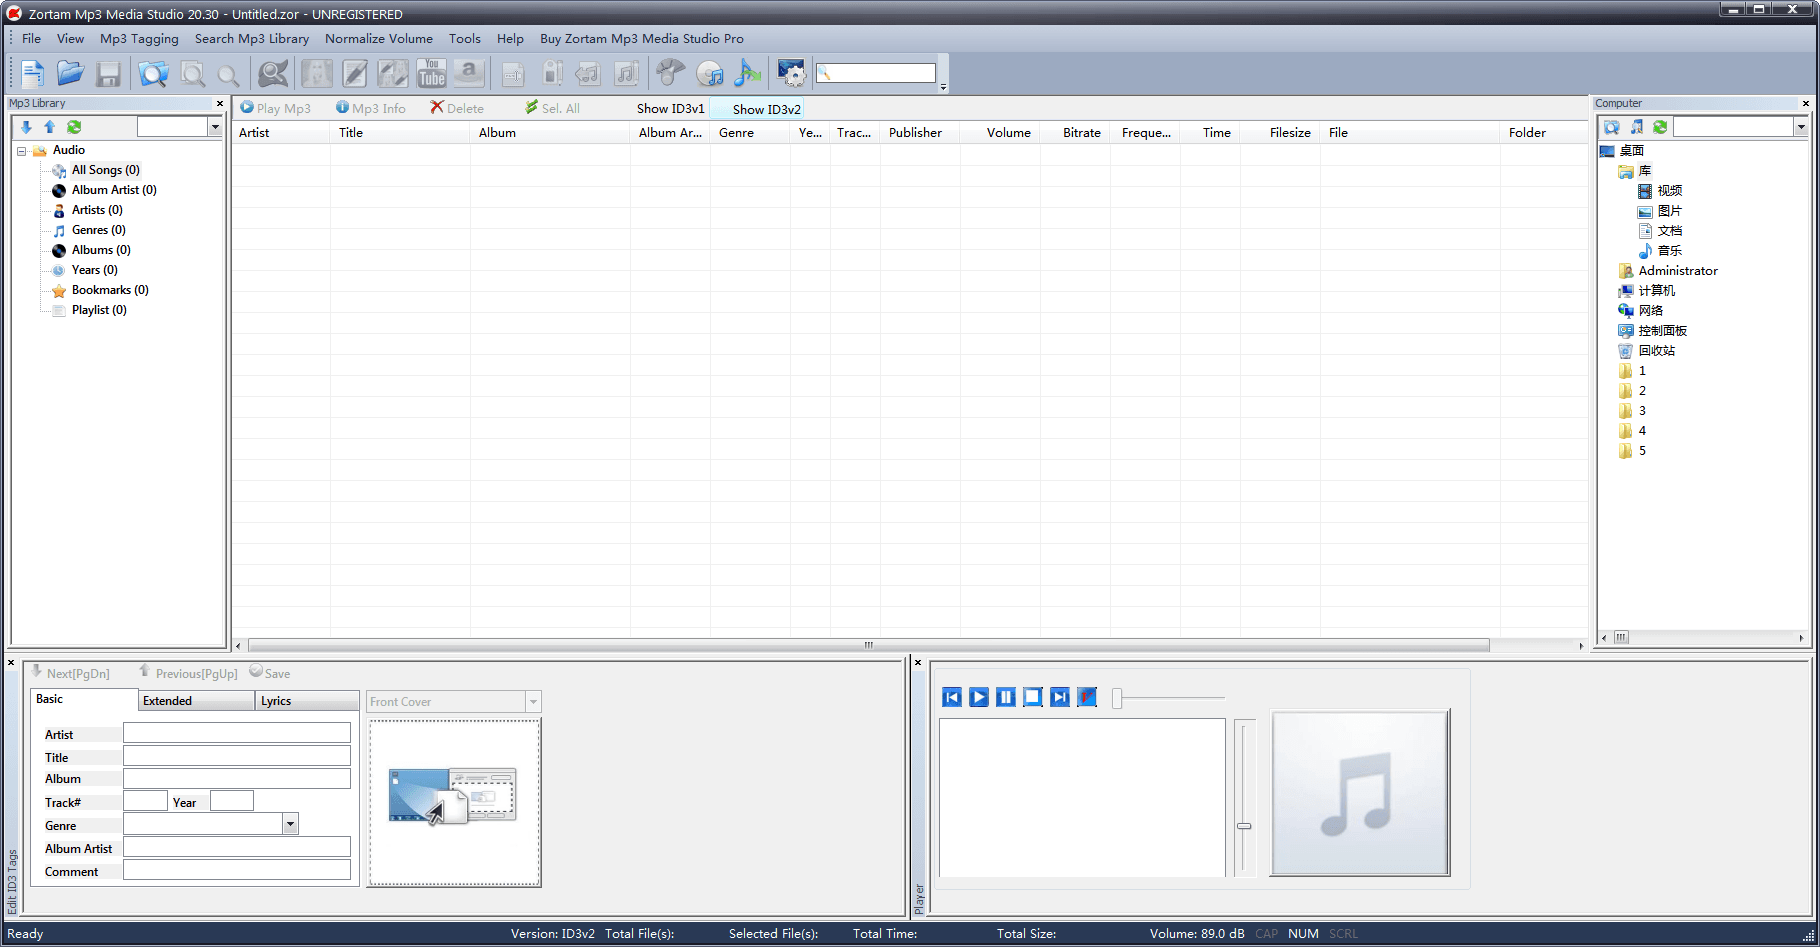This screenshot has height=947, width=1820.
Task: Toggle Show ID3v2 view
Action: (x=763, y=108)
